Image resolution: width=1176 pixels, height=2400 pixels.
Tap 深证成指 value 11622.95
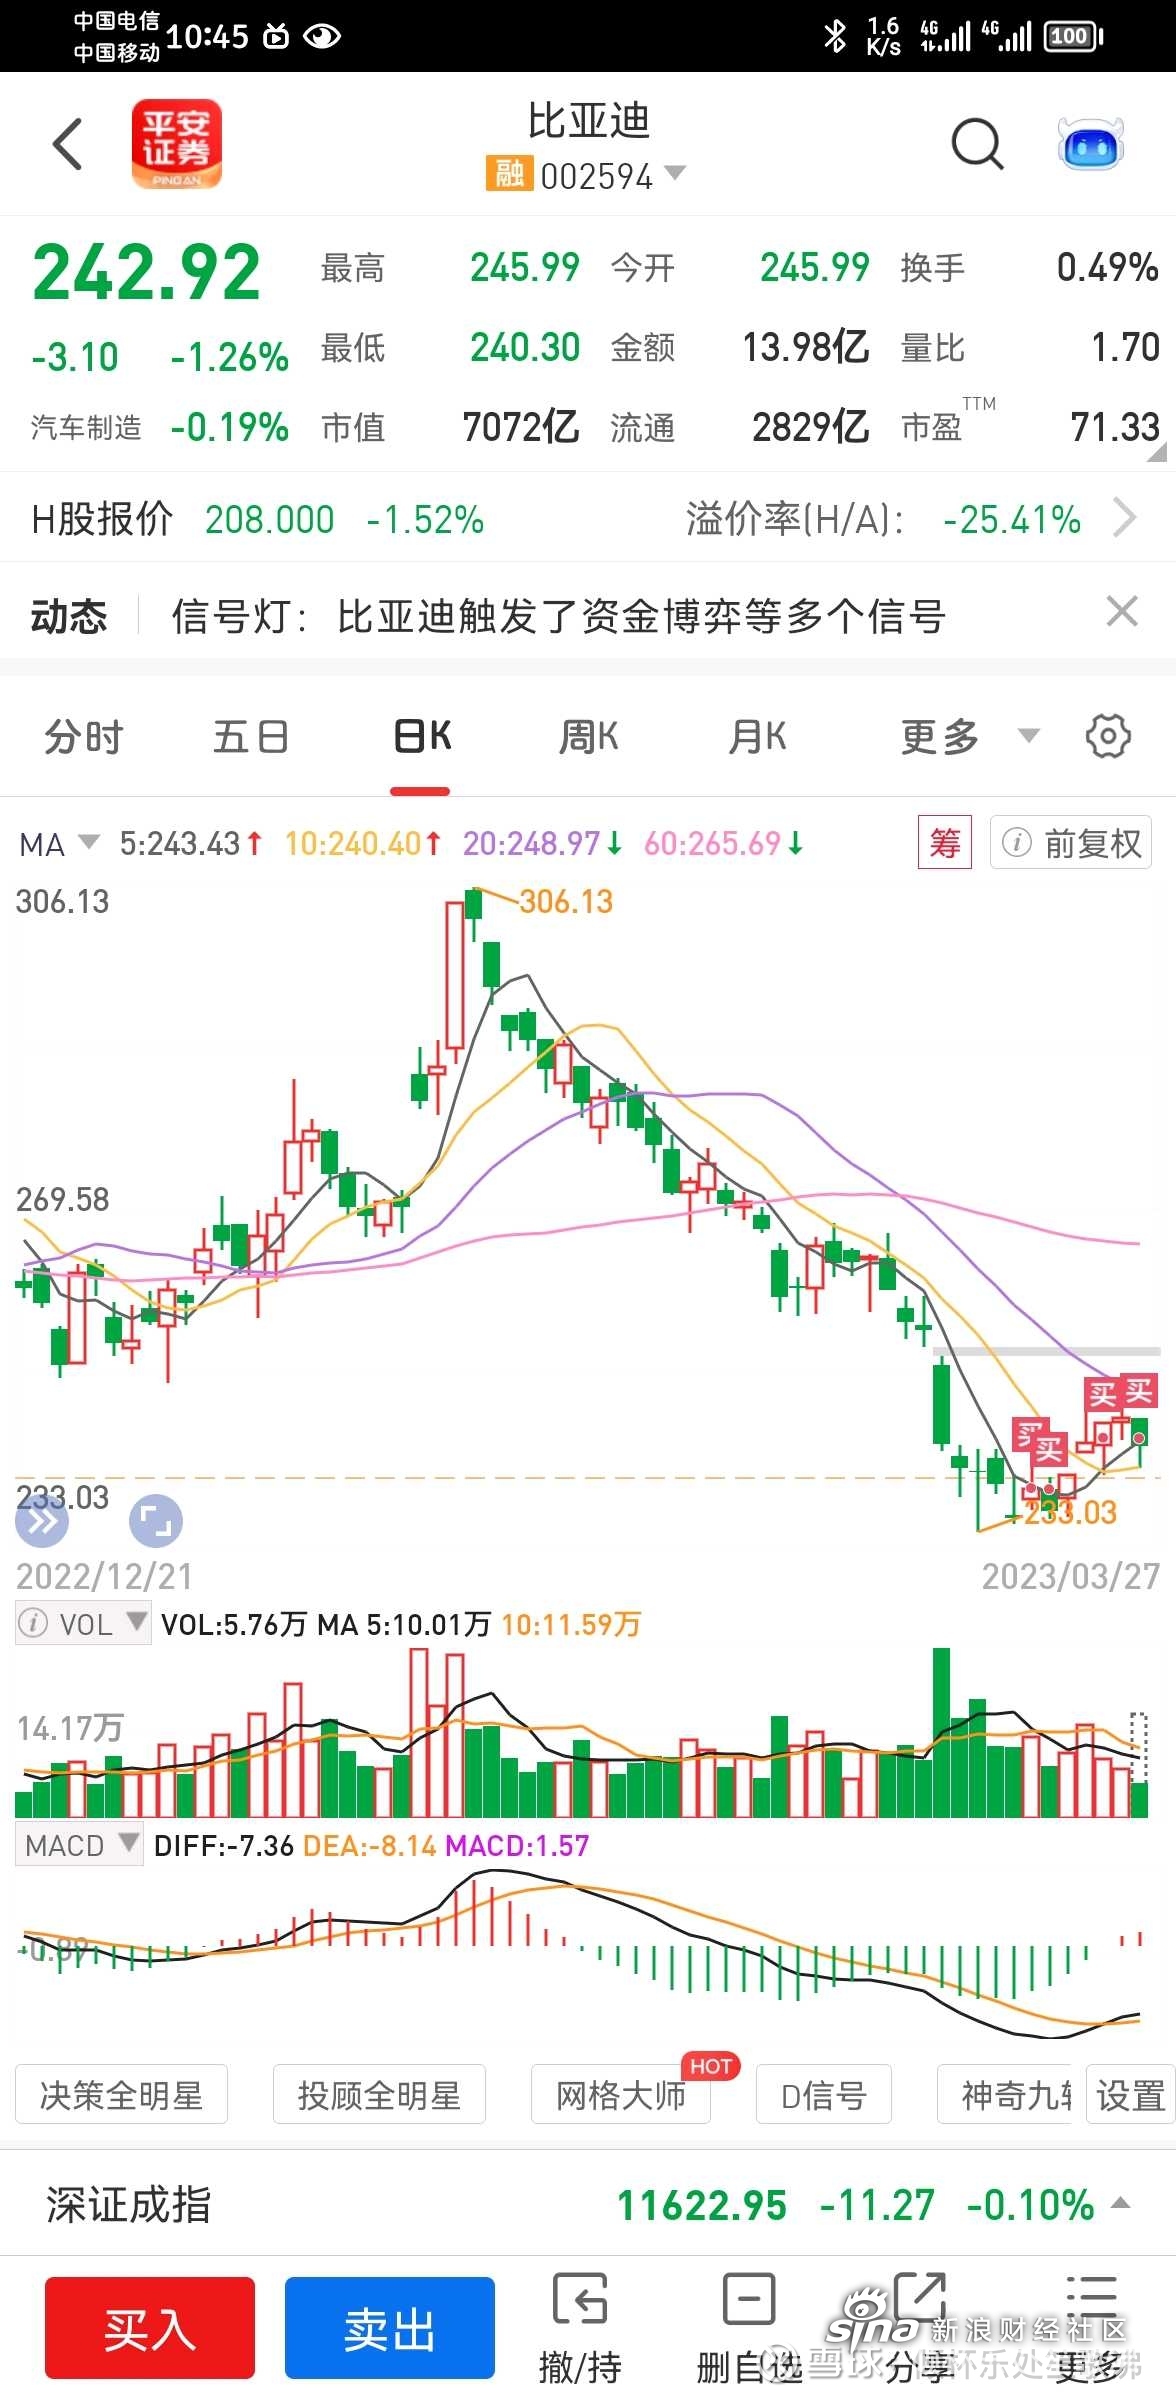click(702, 2205)
